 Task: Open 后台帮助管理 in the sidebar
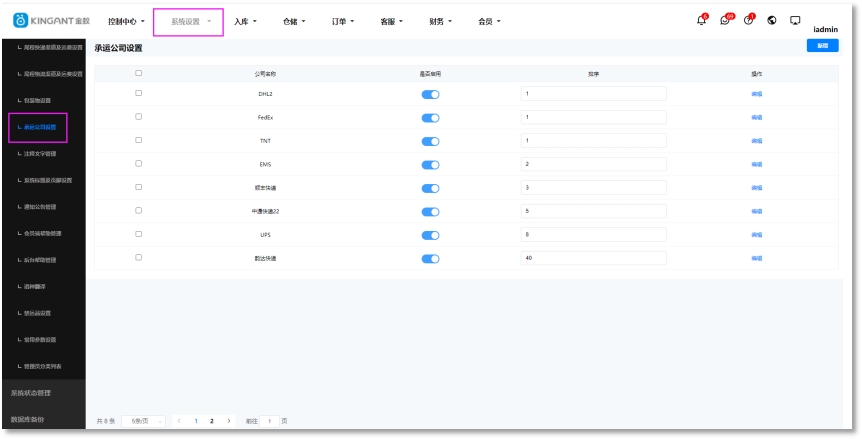tap(40, 260)
